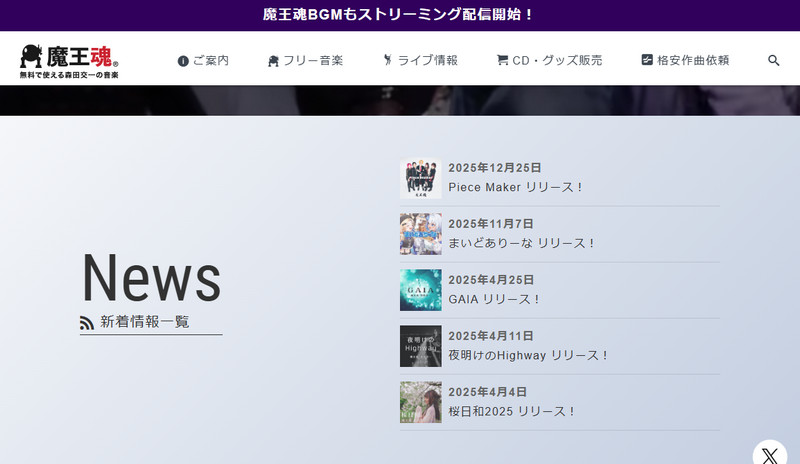This screenshot has width=800, height=464.
Task: Click the 桜日和2025 thumbnail
Action: click(x=420, y=402)
